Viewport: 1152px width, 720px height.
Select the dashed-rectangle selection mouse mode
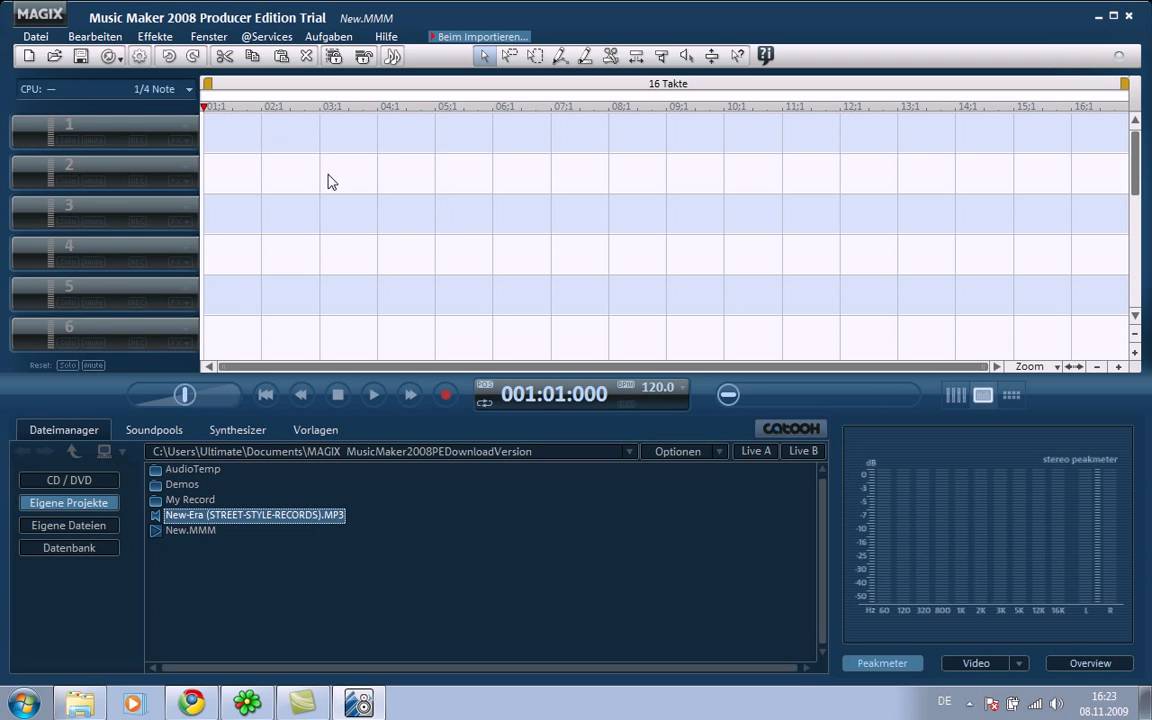click(535, 56)
